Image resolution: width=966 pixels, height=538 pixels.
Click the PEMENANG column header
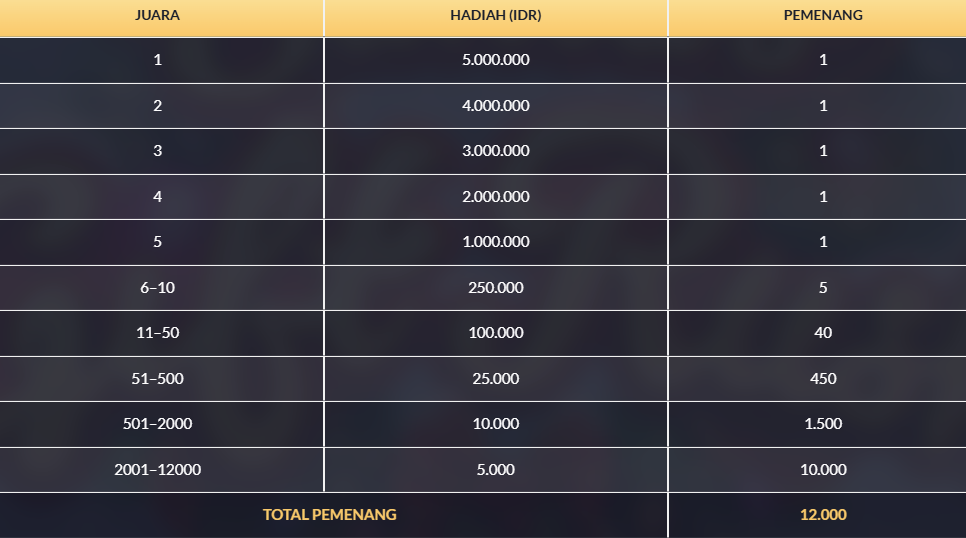(x=823, y=15)
